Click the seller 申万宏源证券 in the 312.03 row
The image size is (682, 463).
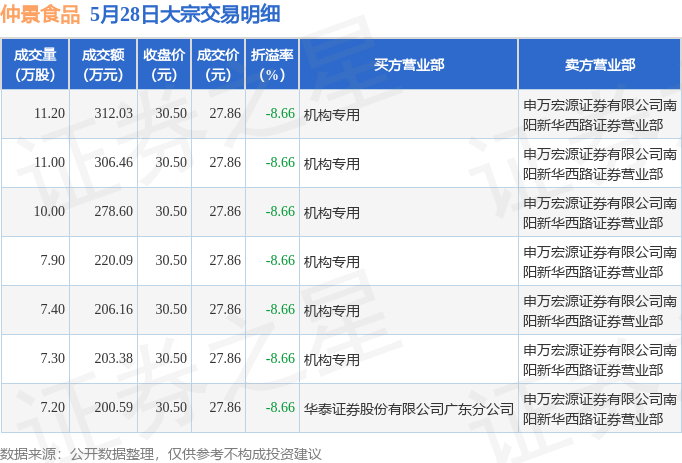(599, 115)
